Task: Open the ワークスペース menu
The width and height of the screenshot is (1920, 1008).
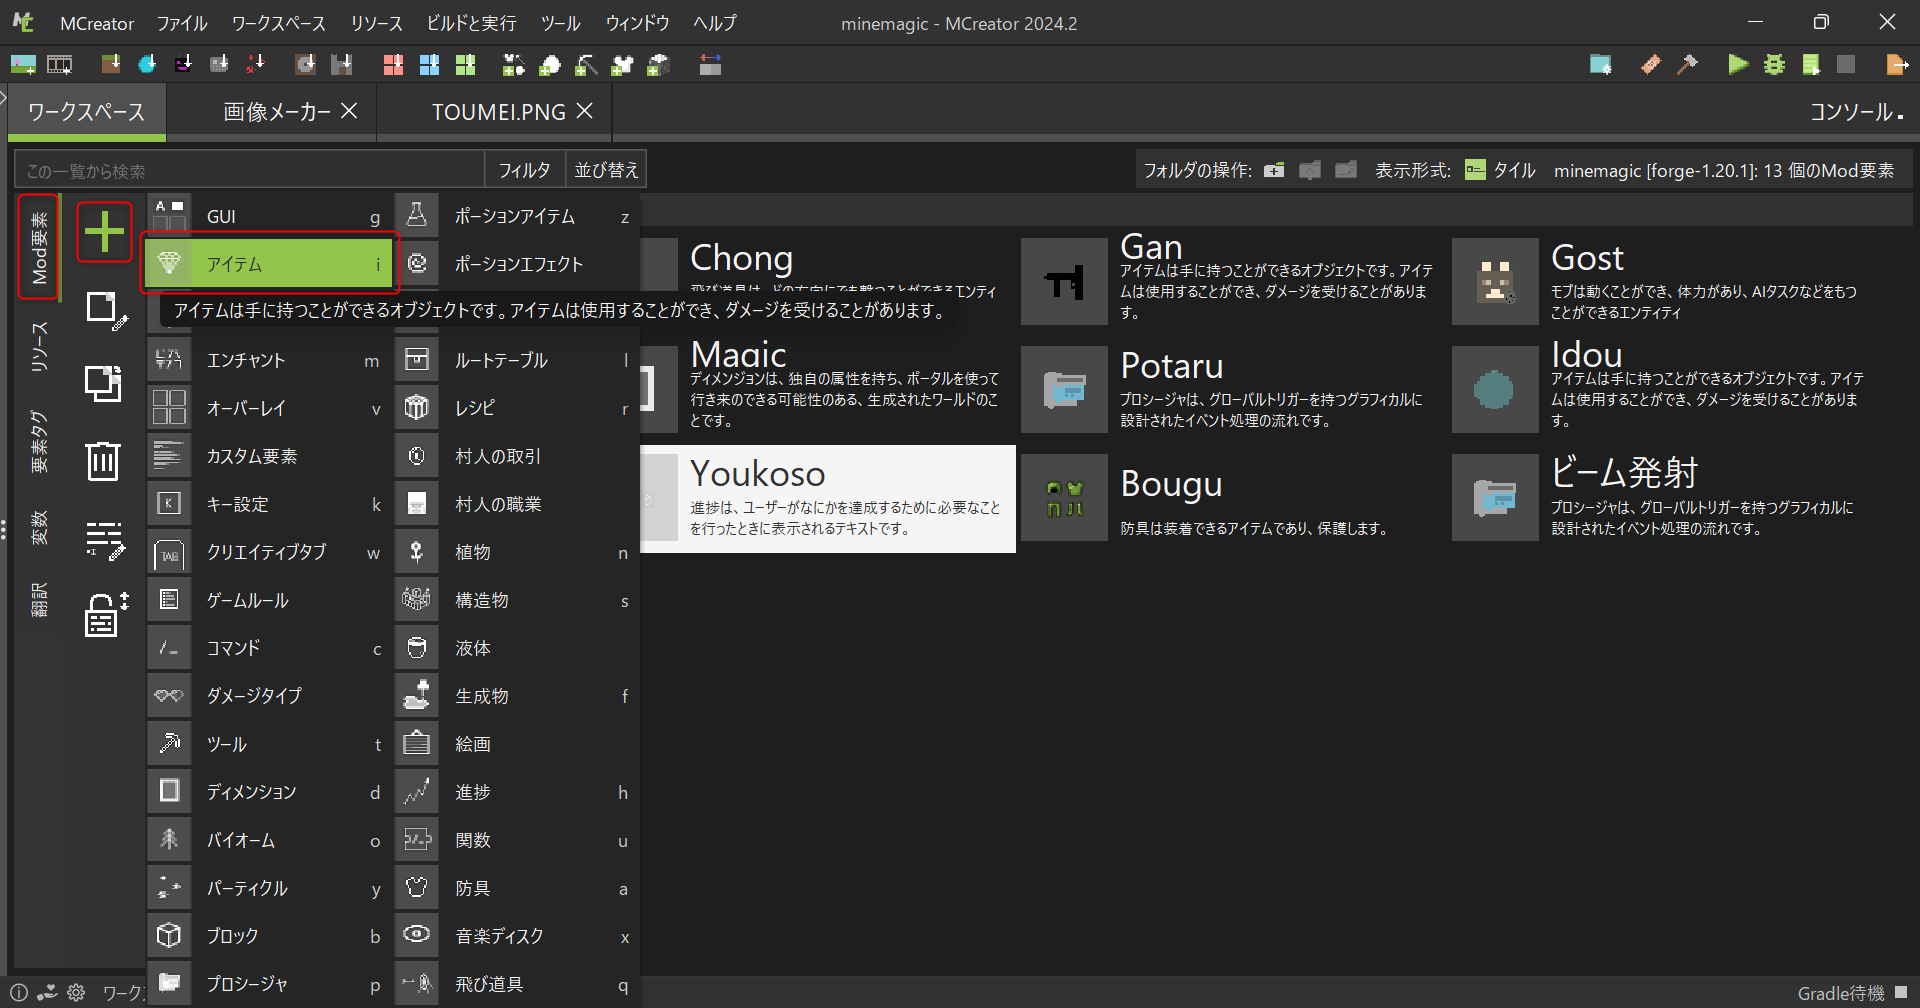Action: pos(279,23)
